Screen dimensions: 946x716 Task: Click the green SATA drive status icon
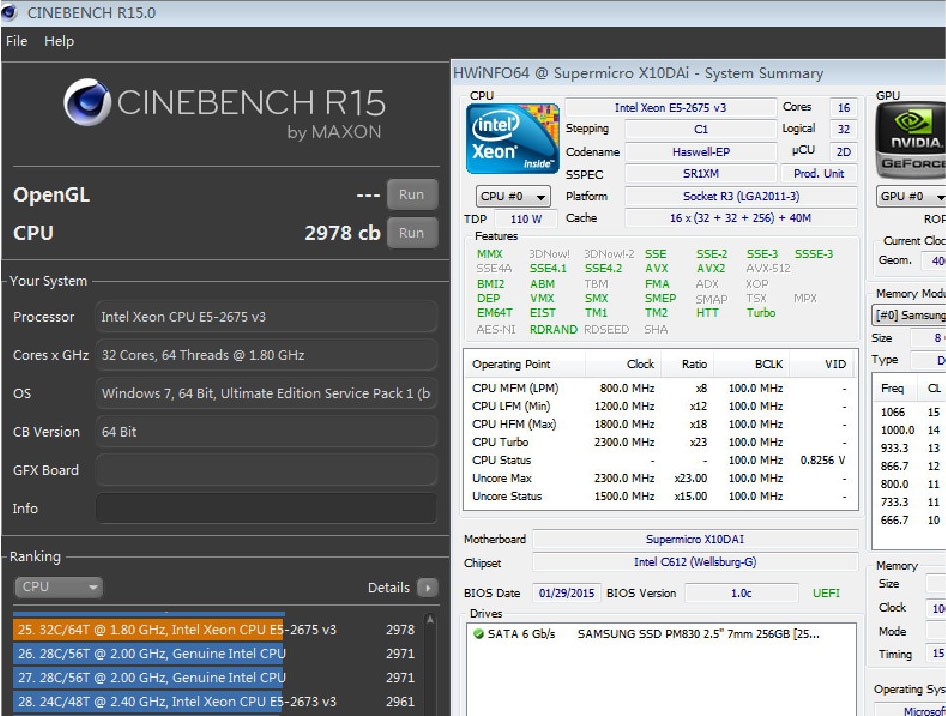[479, 634]
